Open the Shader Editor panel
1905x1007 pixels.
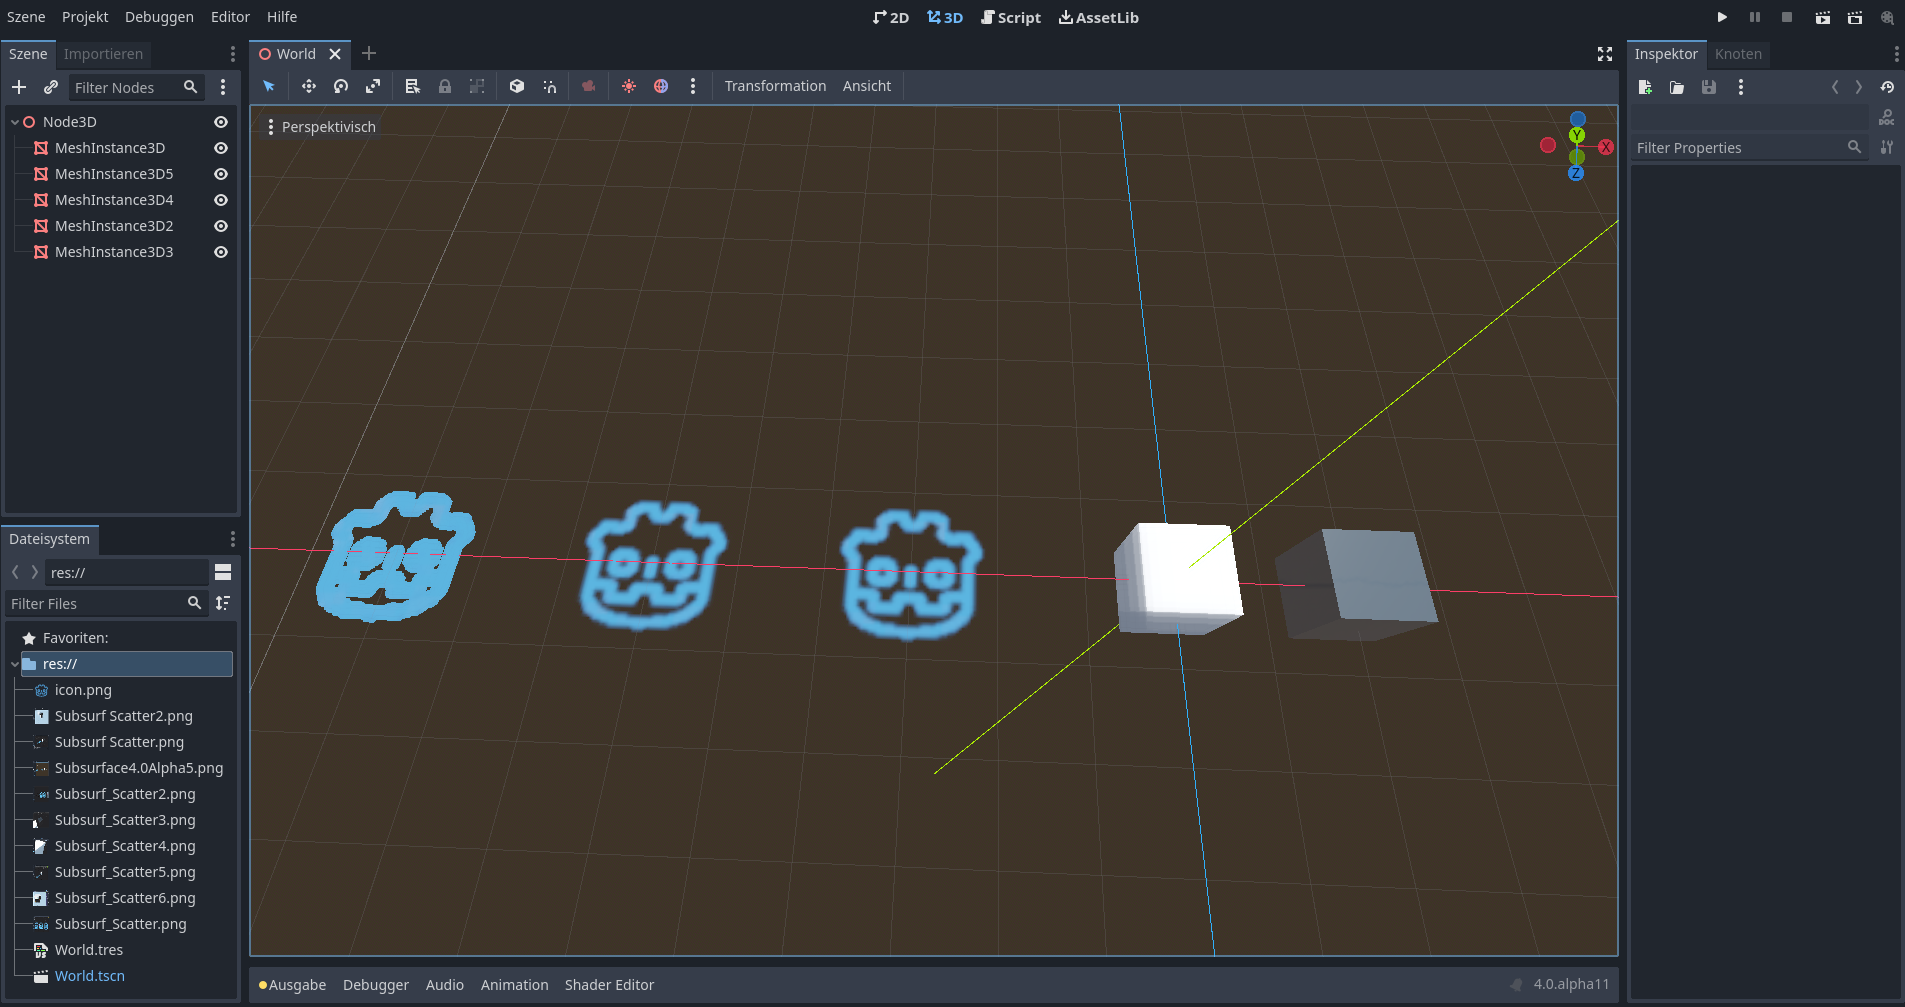pyautogui.click(x=609, y=984)
